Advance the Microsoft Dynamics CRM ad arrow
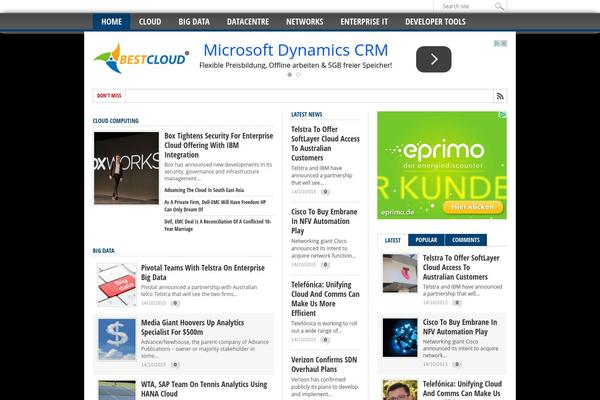 pyautogui.click(x=434, y=59)
